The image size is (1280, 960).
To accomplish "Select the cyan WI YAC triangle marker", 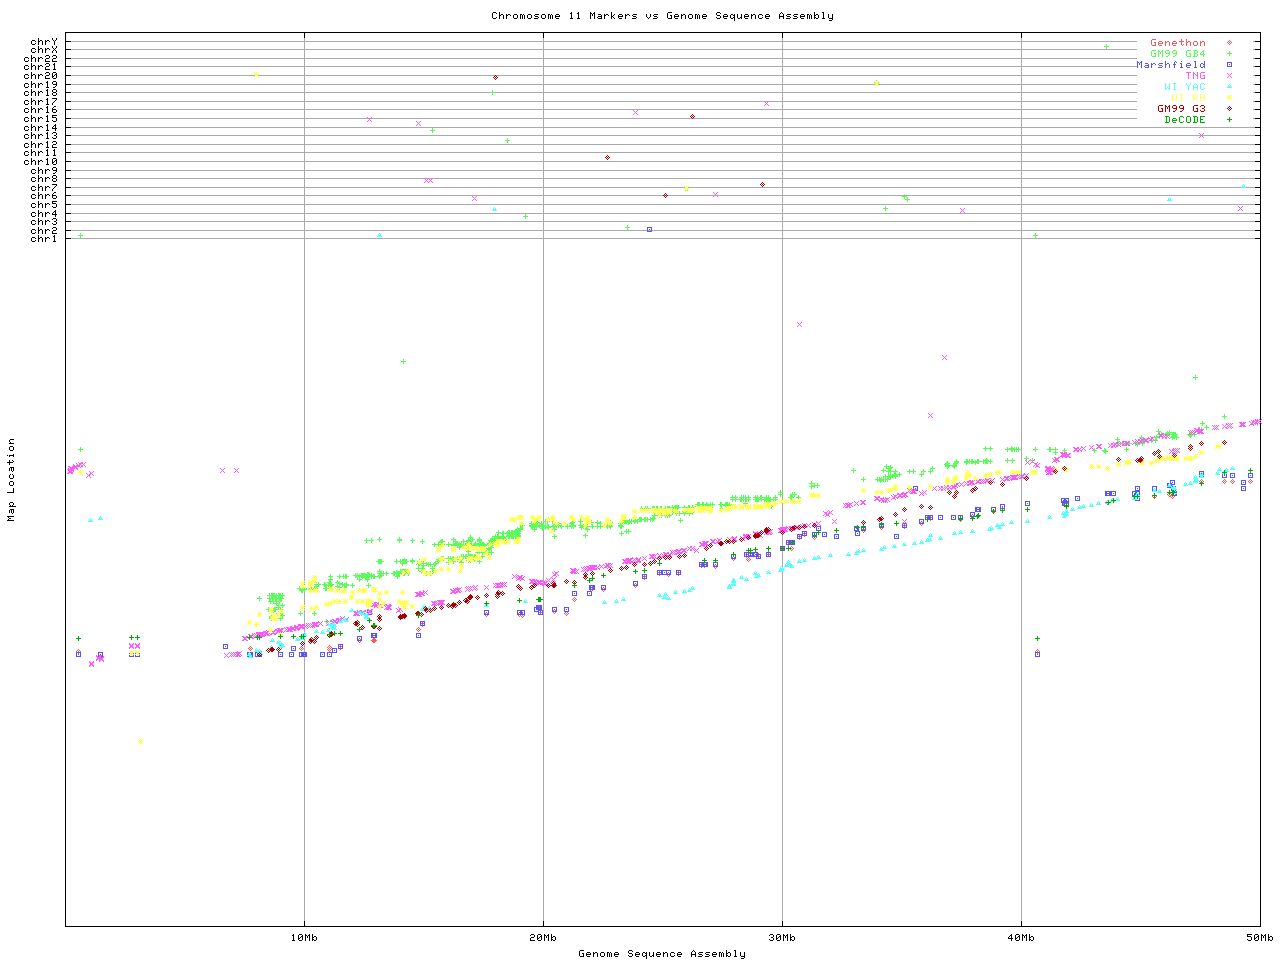I will [x=1229, y=87].
